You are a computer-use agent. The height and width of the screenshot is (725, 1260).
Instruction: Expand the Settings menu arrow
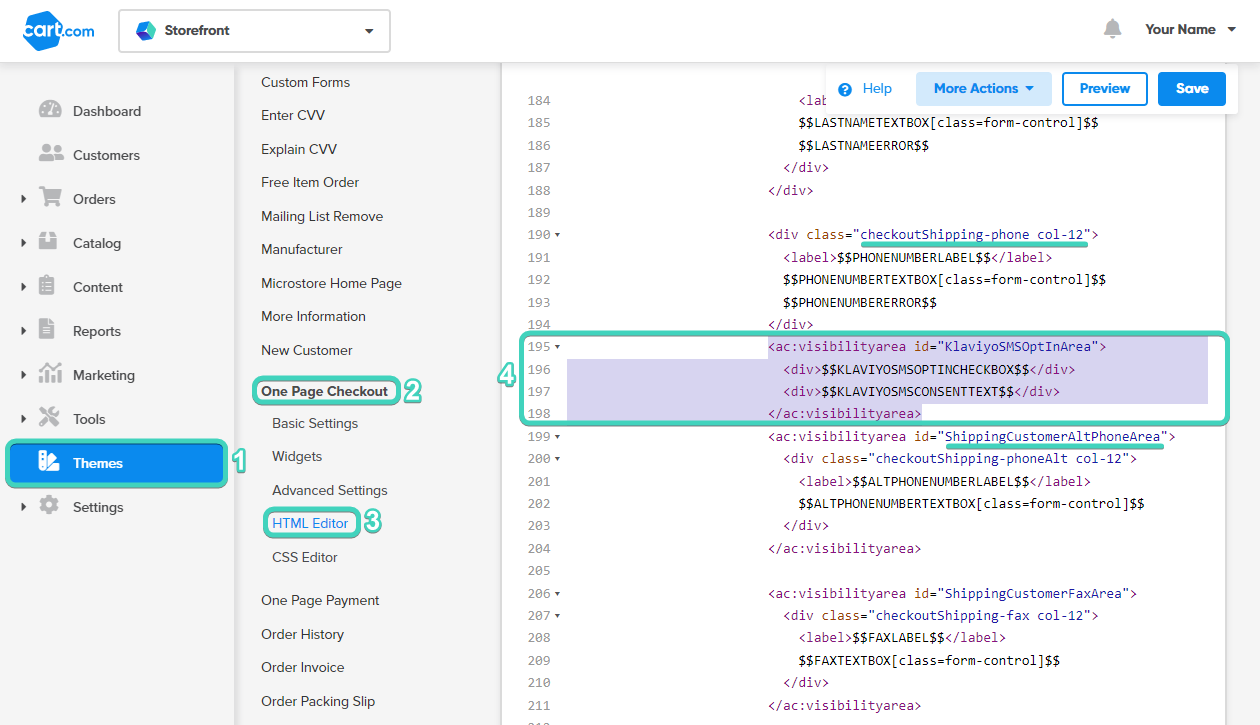coord(24,507)
